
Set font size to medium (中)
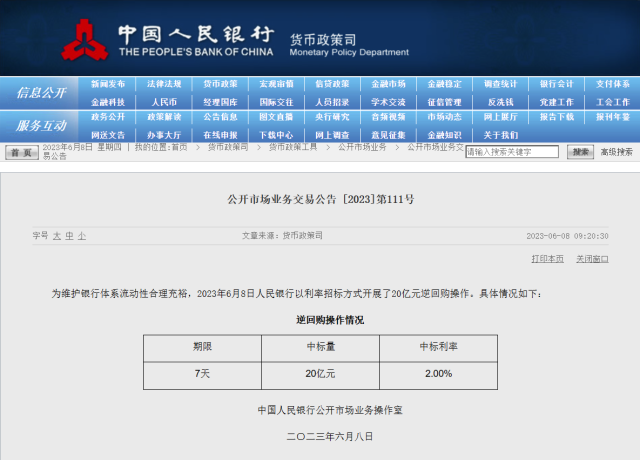(70, 235)
